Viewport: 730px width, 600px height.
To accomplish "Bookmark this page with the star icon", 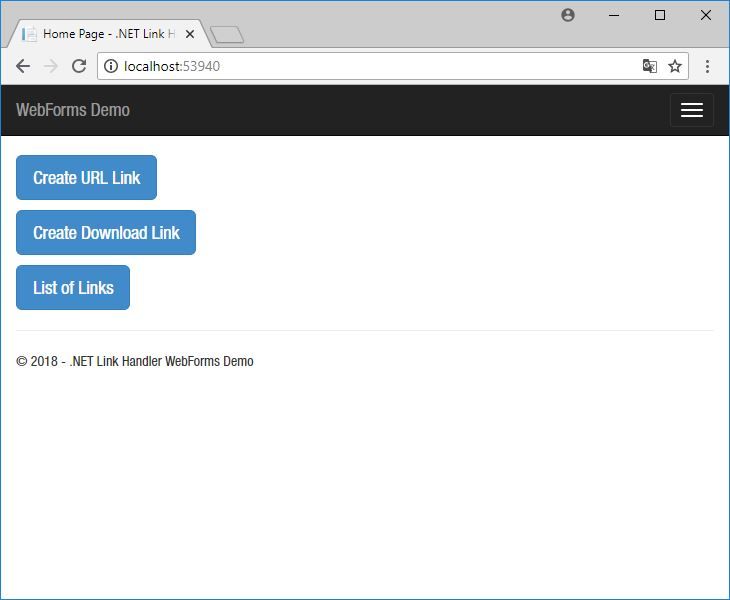I will (x=675, y=66).
